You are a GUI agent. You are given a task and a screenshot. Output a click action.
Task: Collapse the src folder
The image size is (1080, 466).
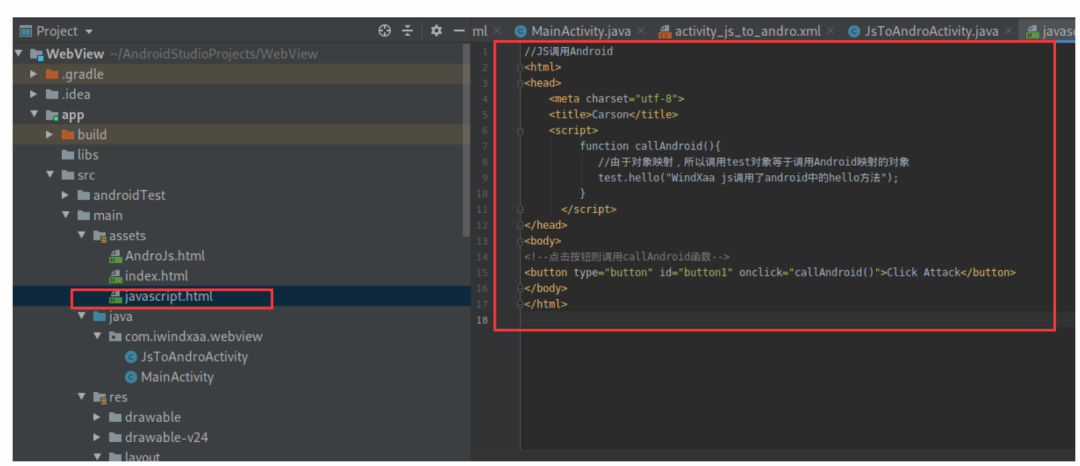(50, 175)
